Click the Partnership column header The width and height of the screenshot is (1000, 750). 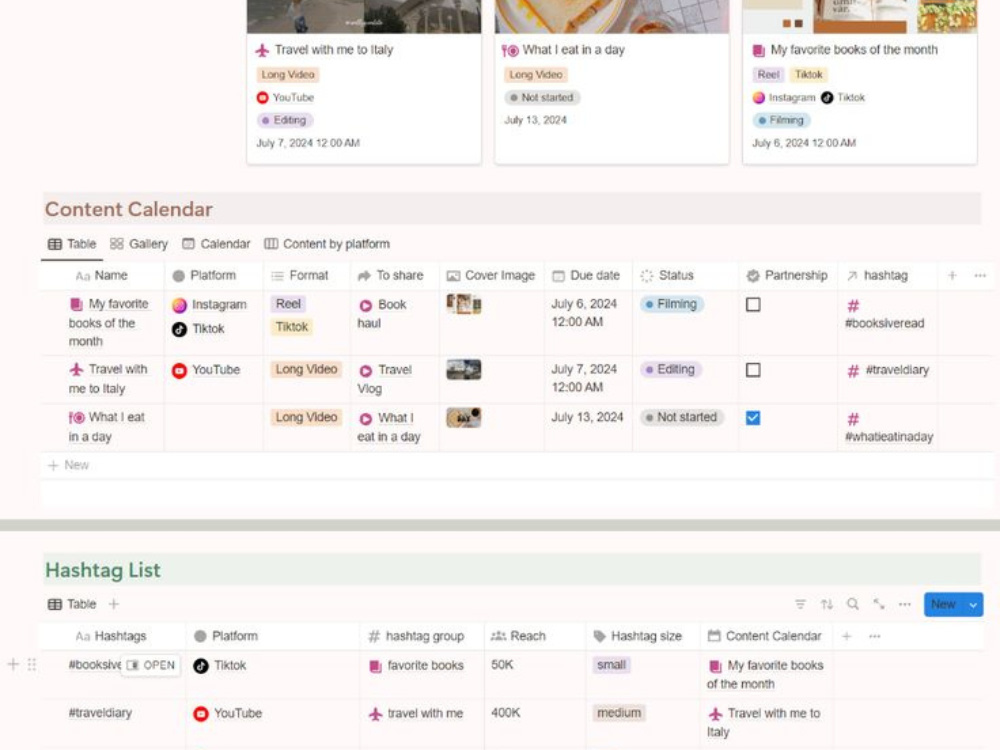[x=787, y=276]
